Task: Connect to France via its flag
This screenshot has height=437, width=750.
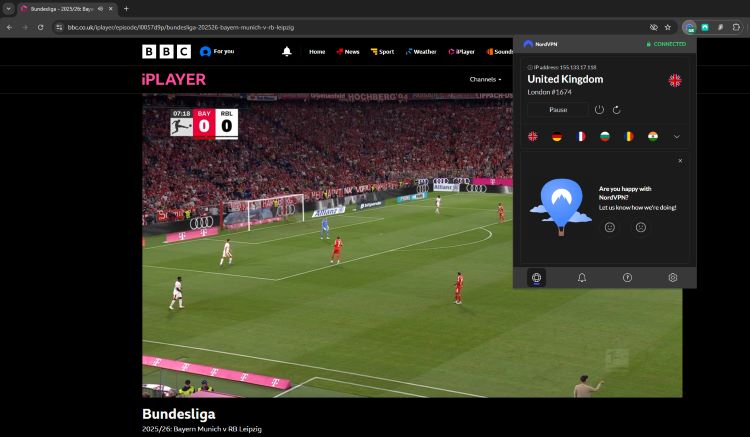Action: click(581, 136)
